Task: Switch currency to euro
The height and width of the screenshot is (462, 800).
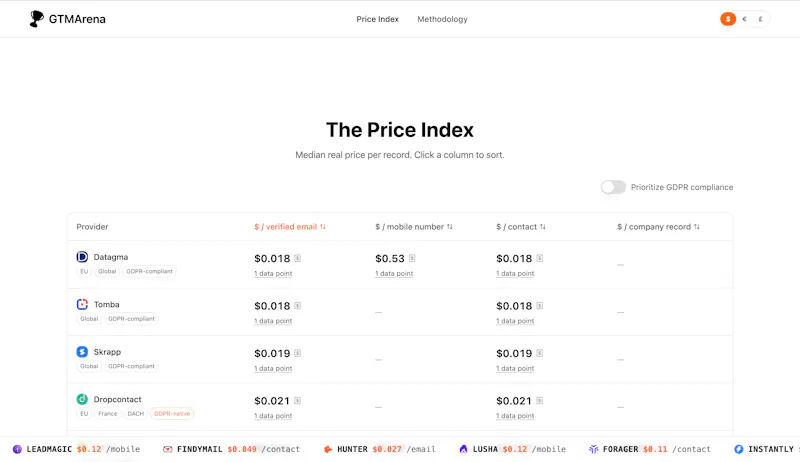Action: click(x=744, y=19)
